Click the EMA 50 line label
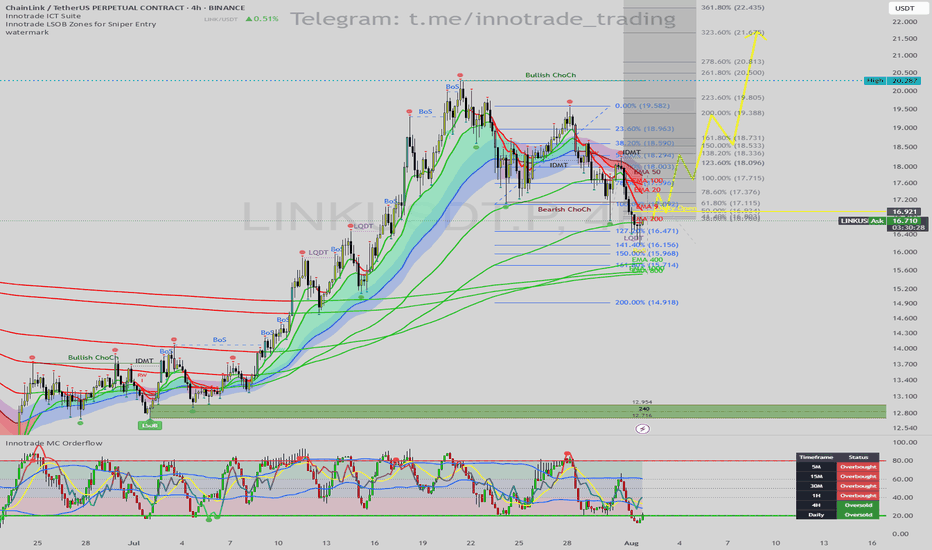This screenshot has height=550, width=932. click(x=647, y=172)
